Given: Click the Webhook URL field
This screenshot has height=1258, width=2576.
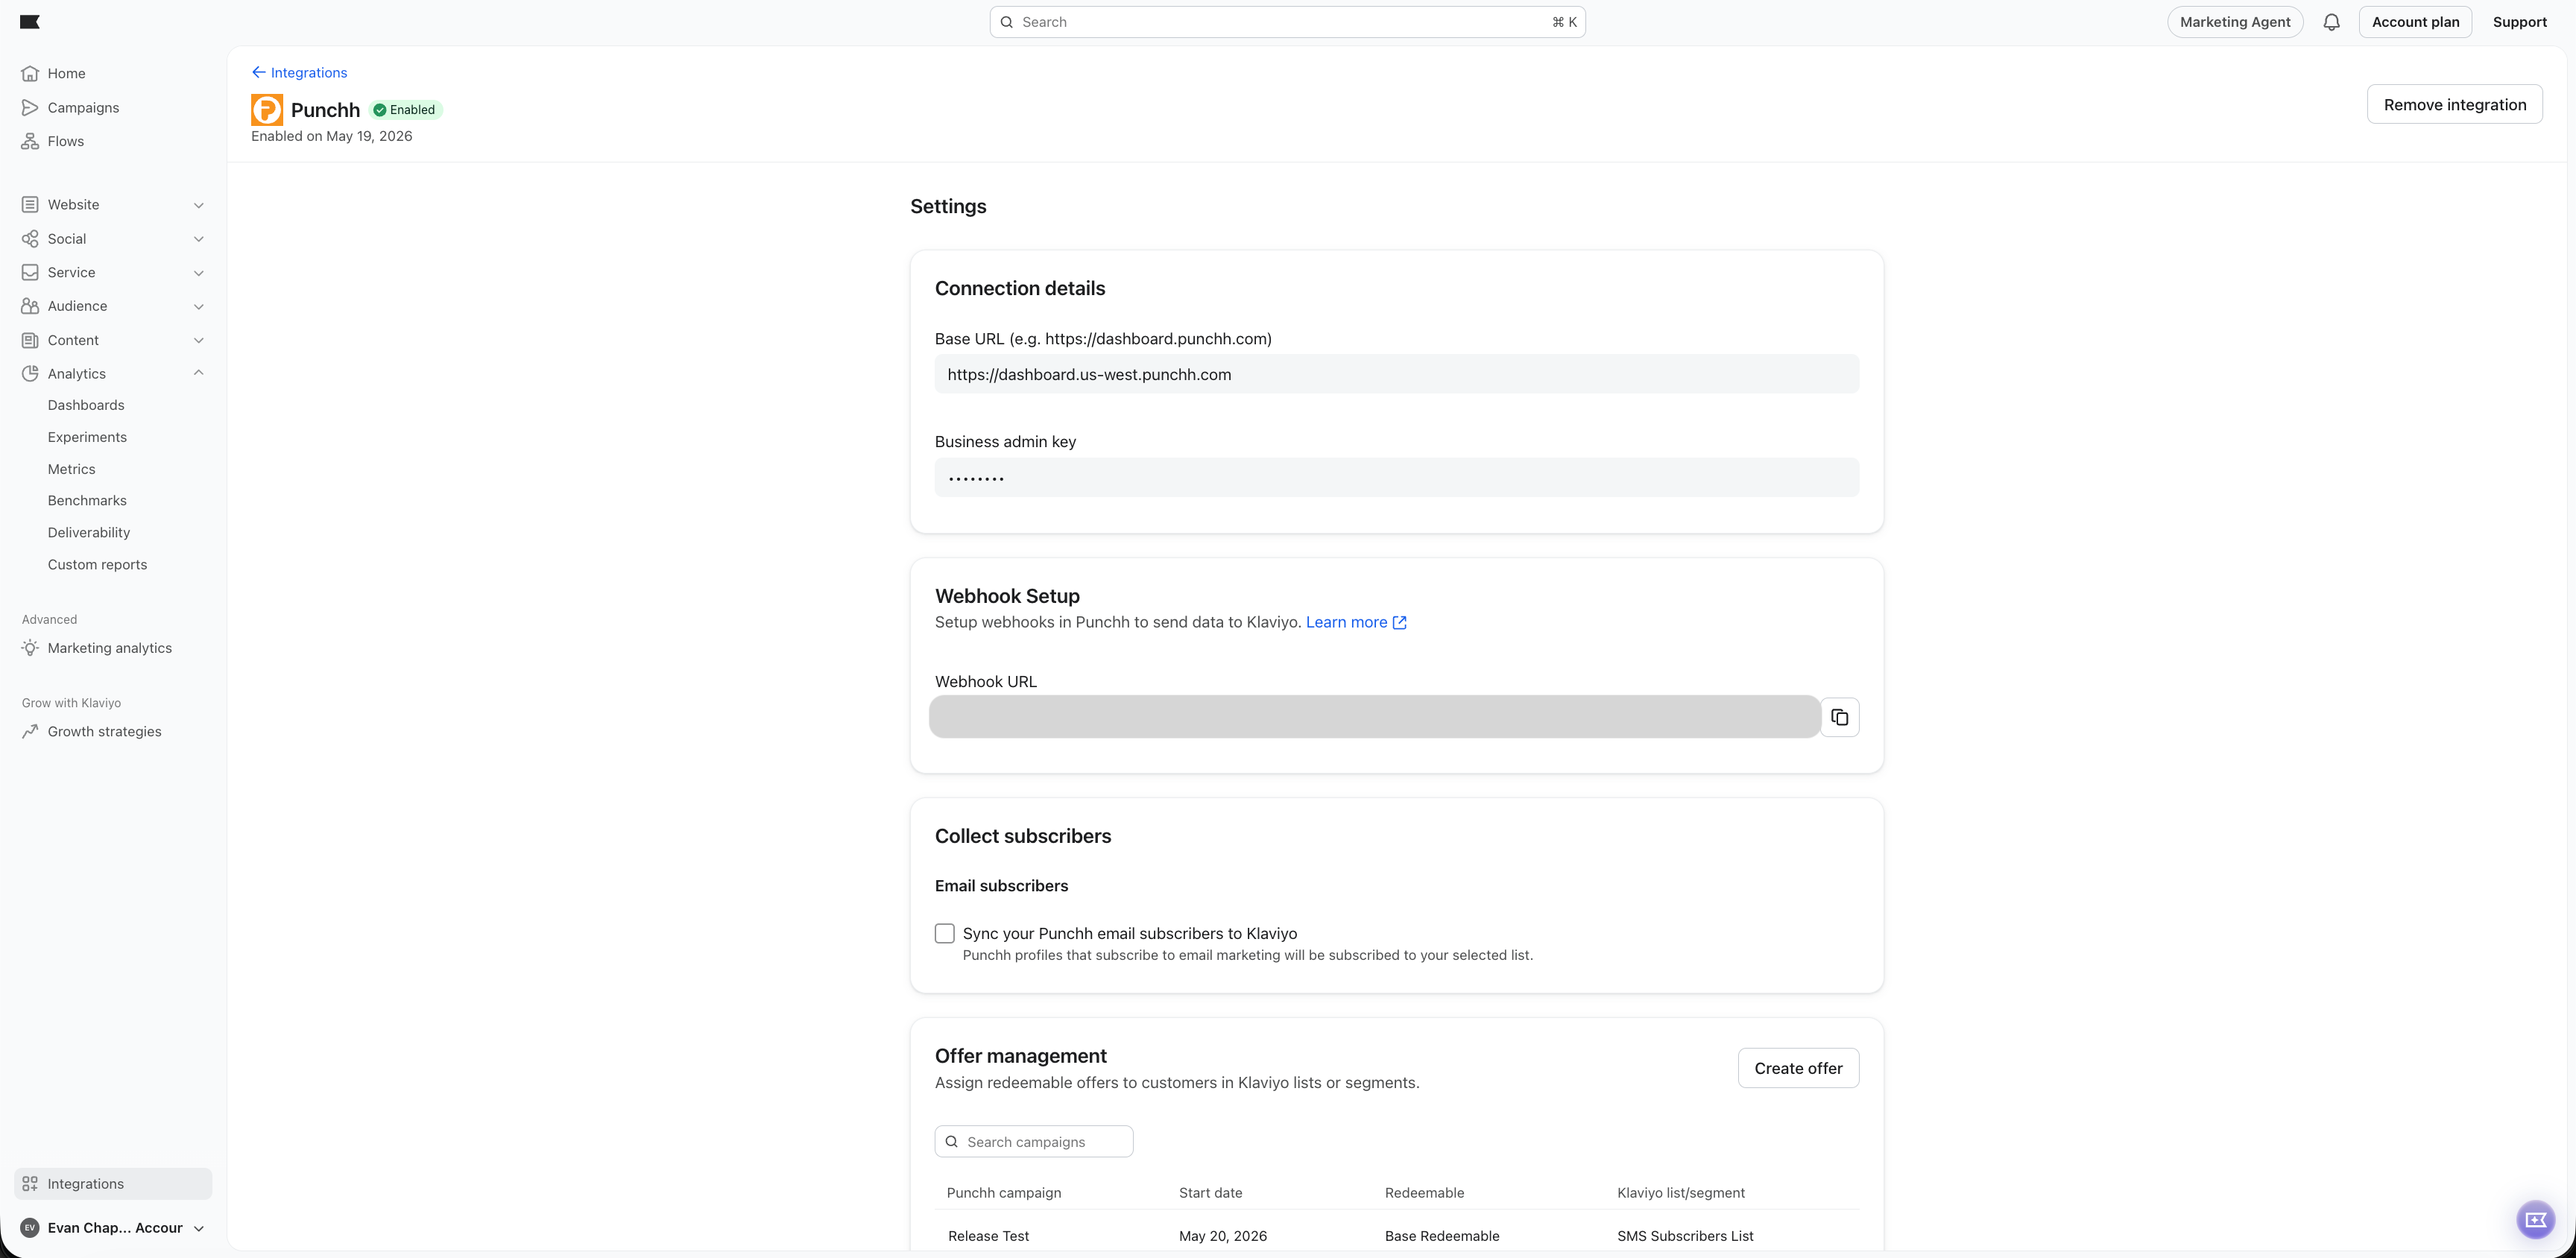Looking at the screenshot, I should pos(1374,717).
